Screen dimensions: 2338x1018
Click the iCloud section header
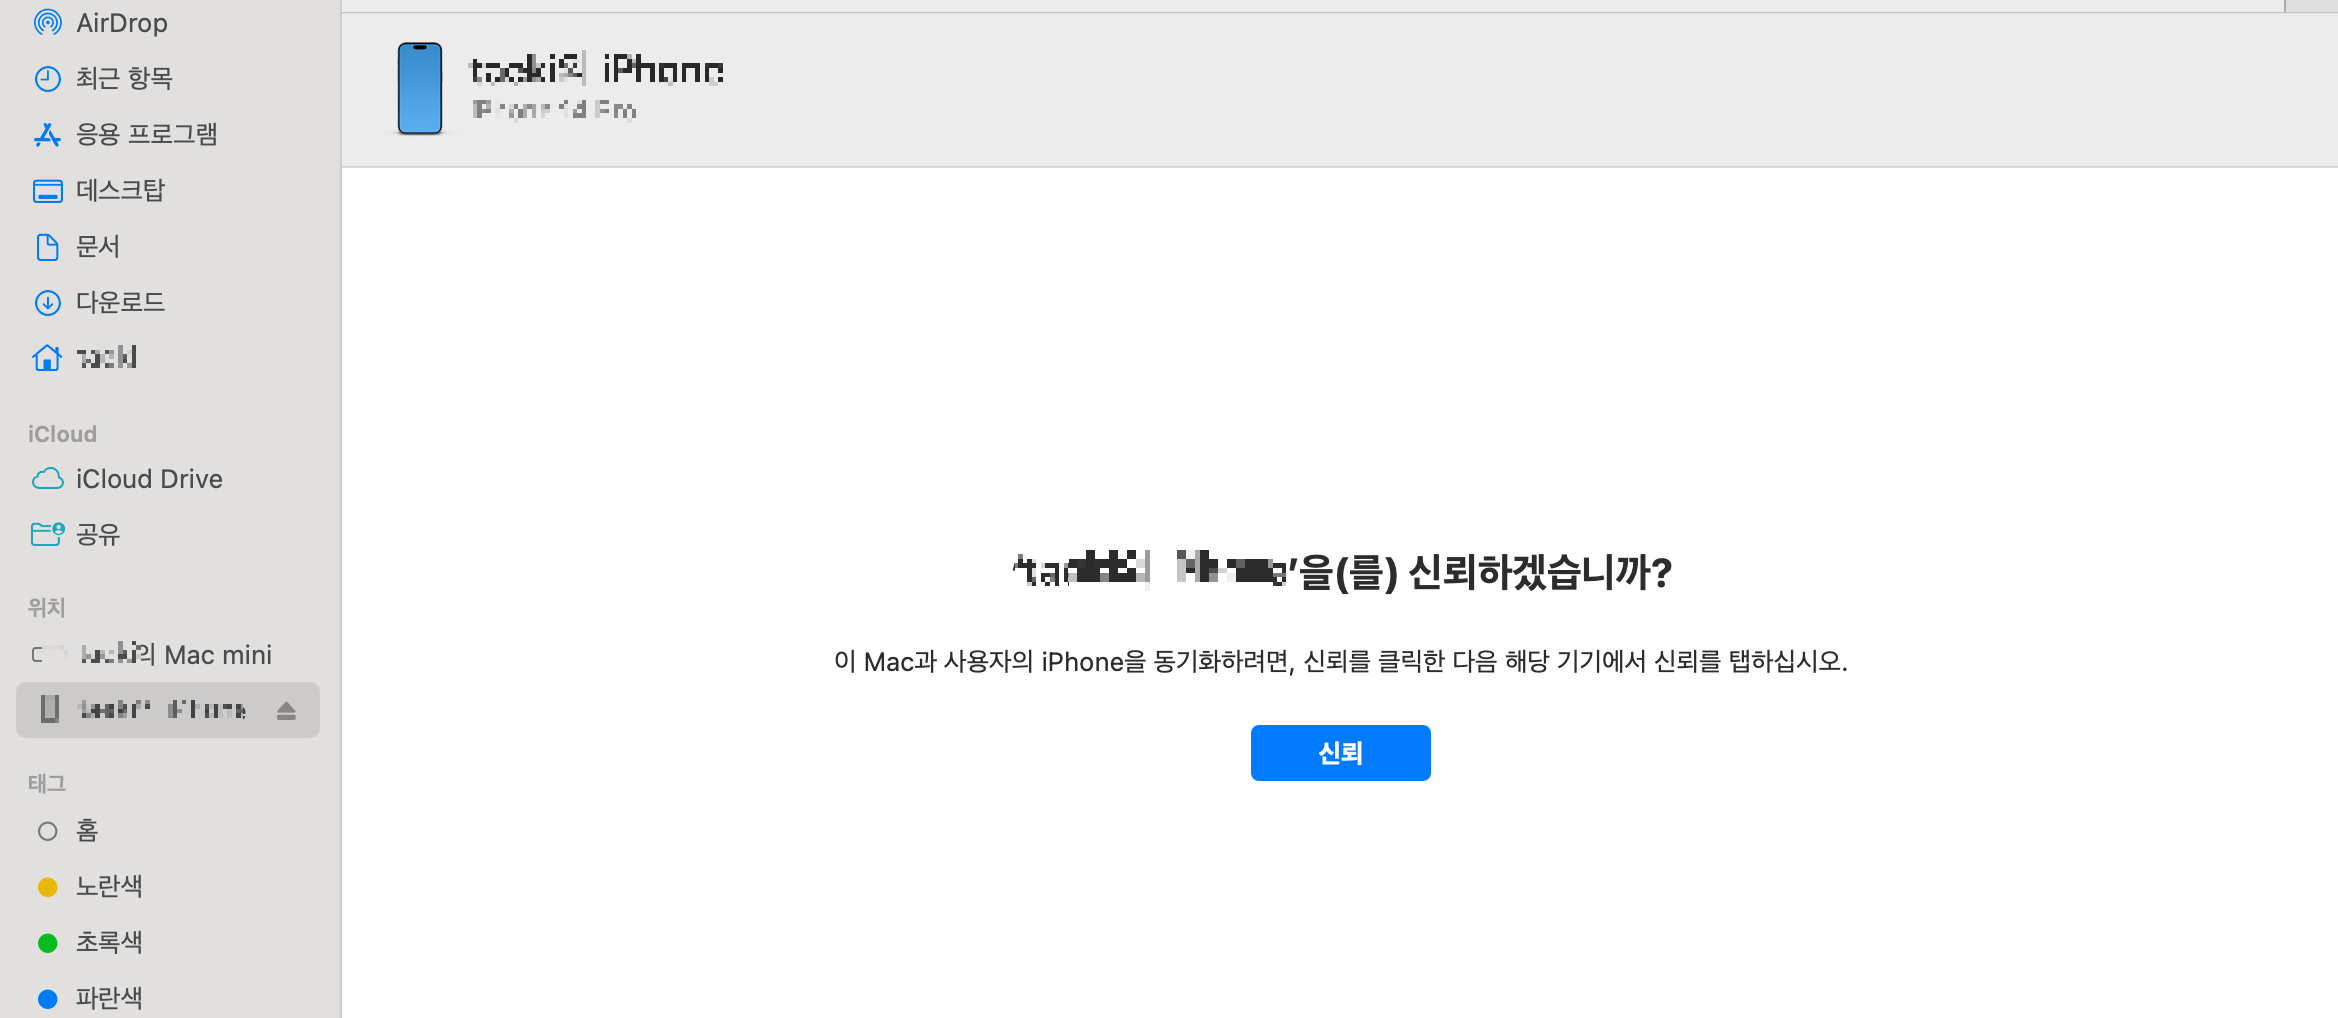[x=62, y=434]
